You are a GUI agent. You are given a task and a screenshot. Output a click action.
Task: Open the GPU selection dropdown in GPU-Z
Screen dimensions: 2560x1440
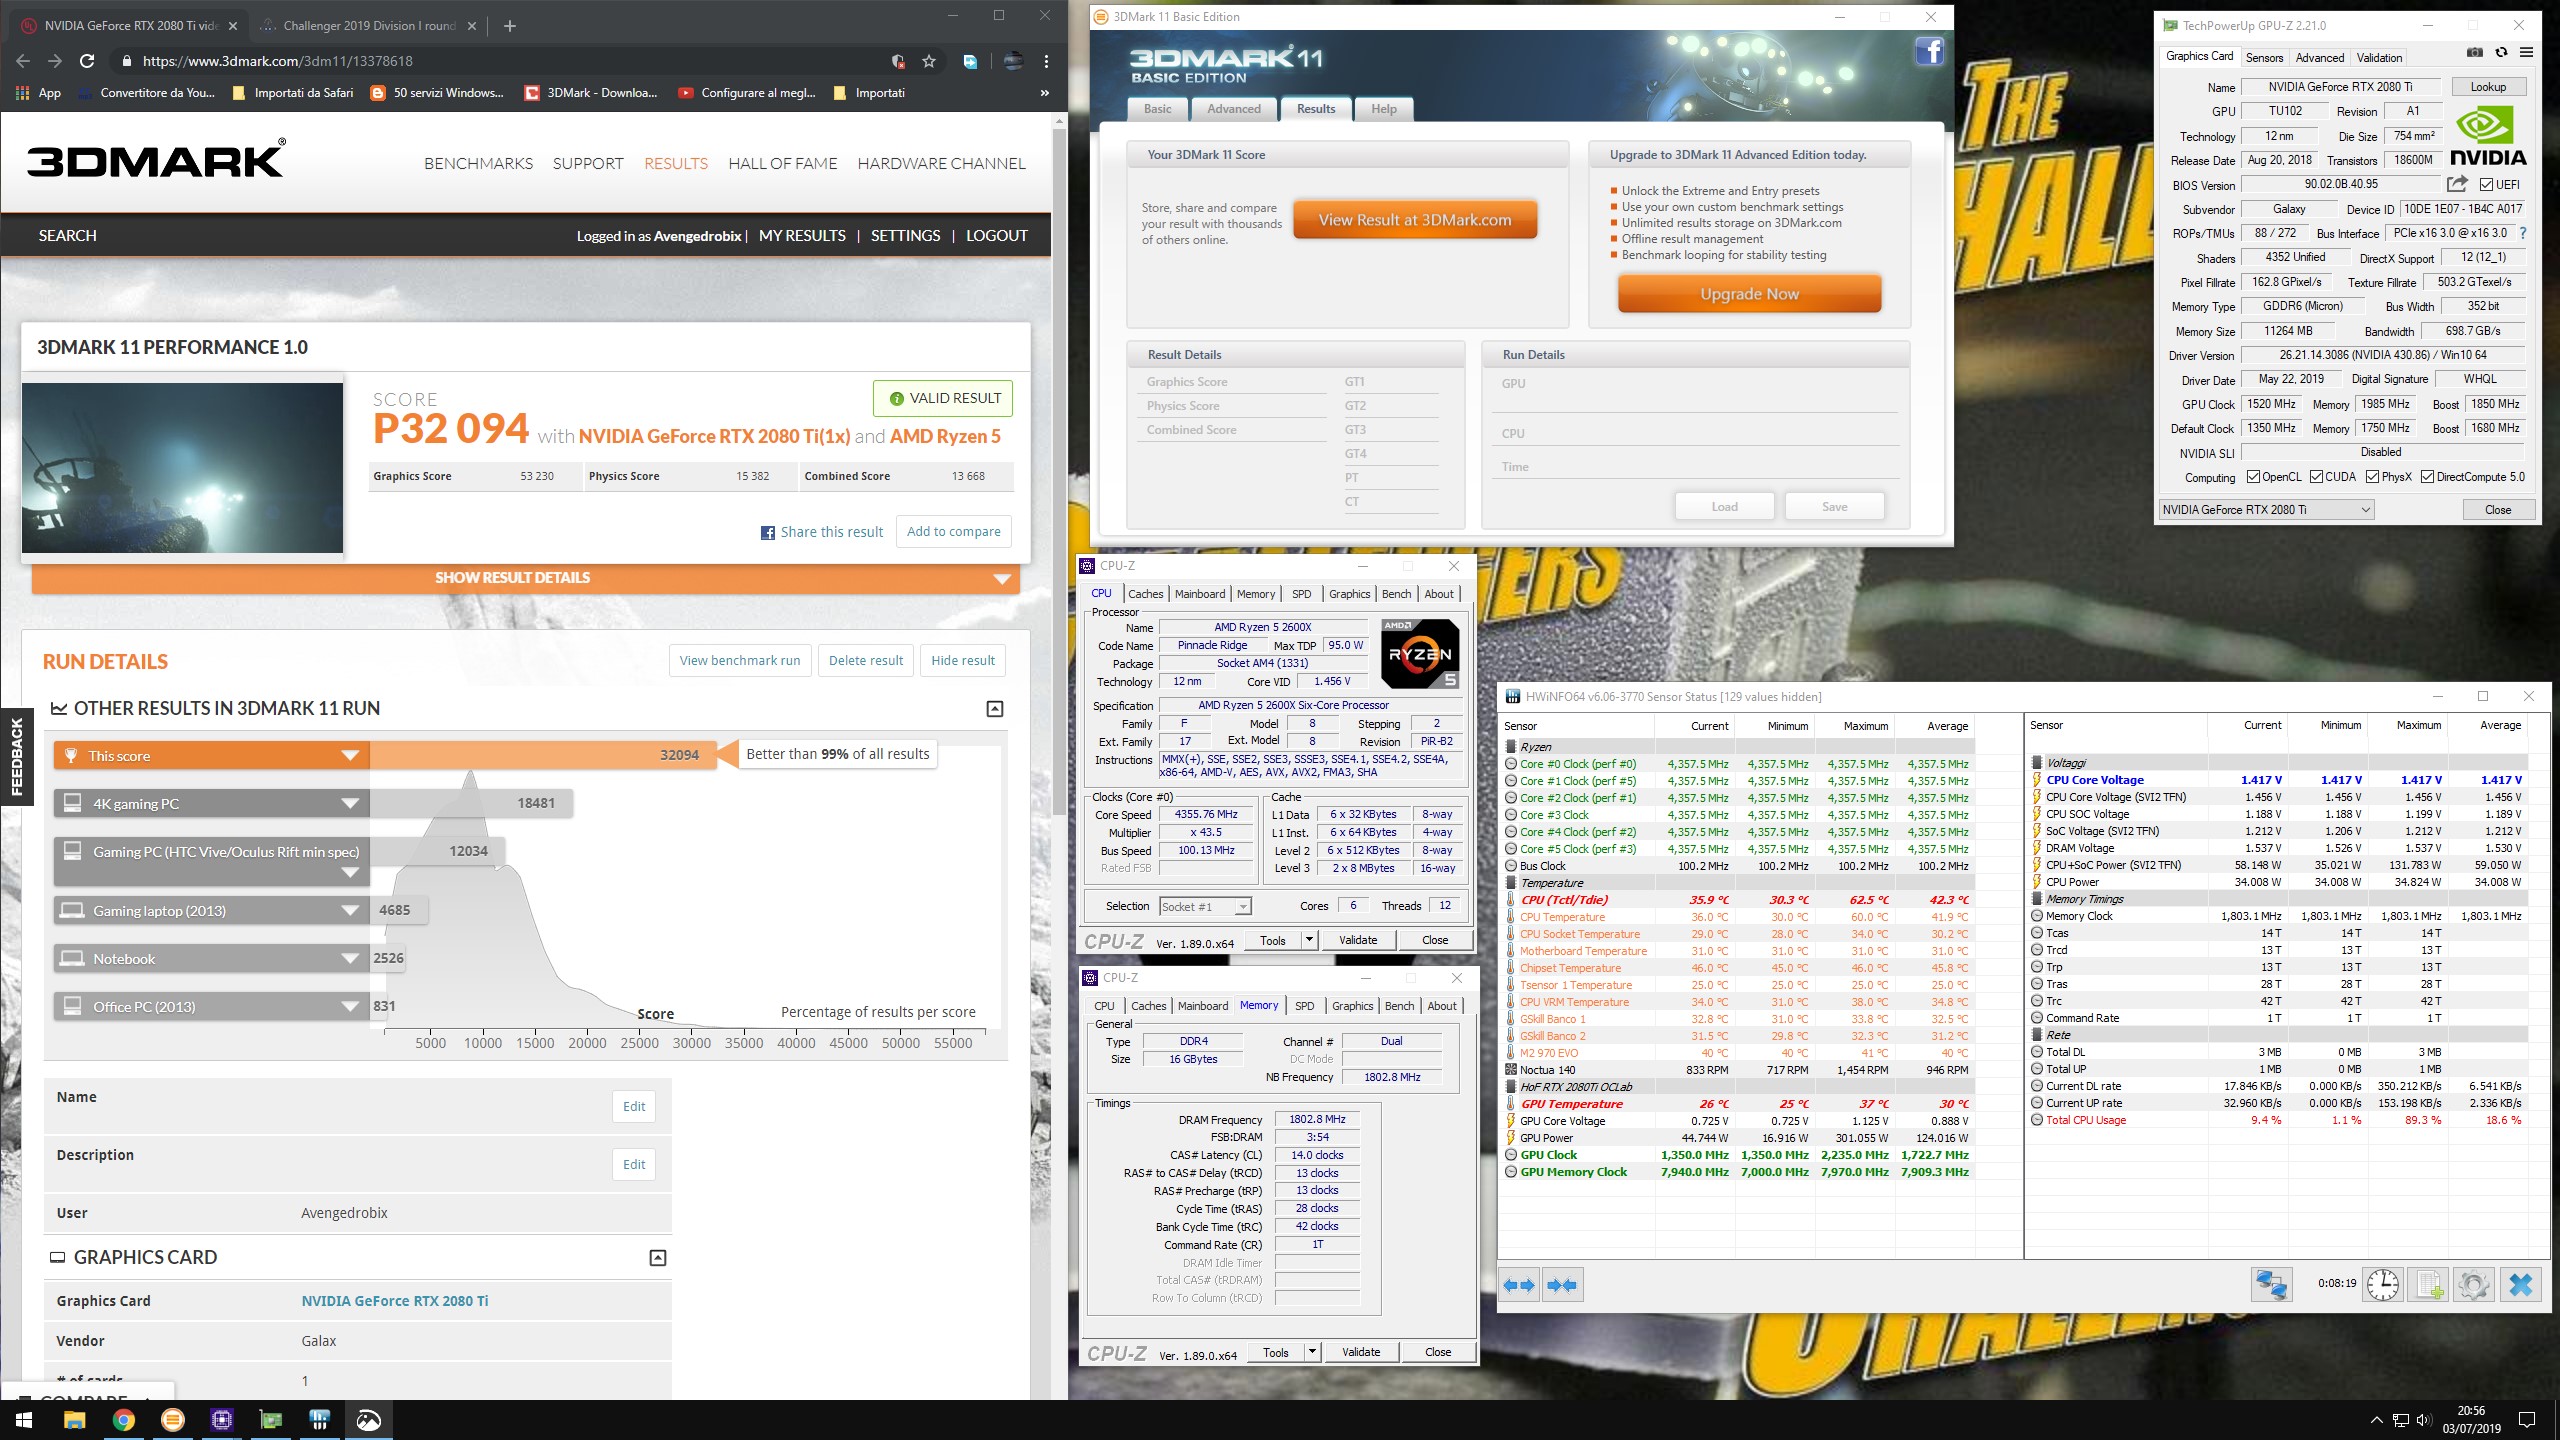click(2266, 510)
